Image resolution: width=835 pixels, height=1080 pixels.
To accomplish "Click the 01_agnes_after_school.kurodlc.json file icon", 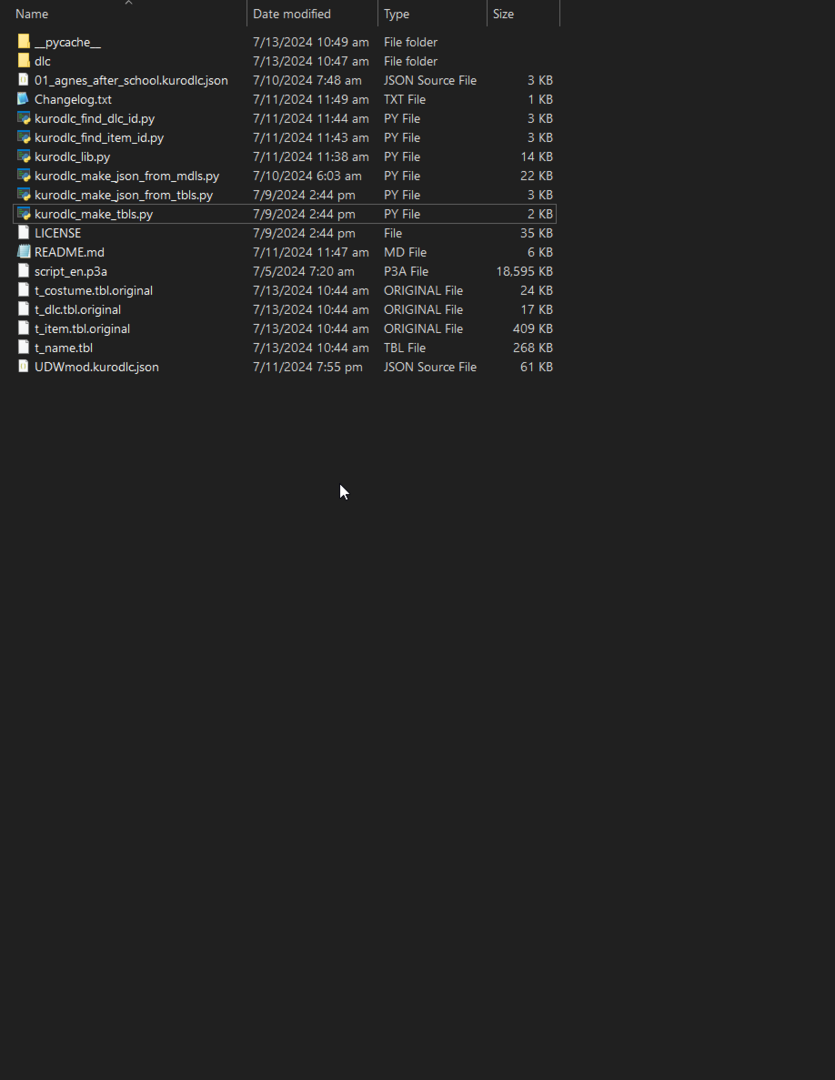I will [x=23, y=80].
